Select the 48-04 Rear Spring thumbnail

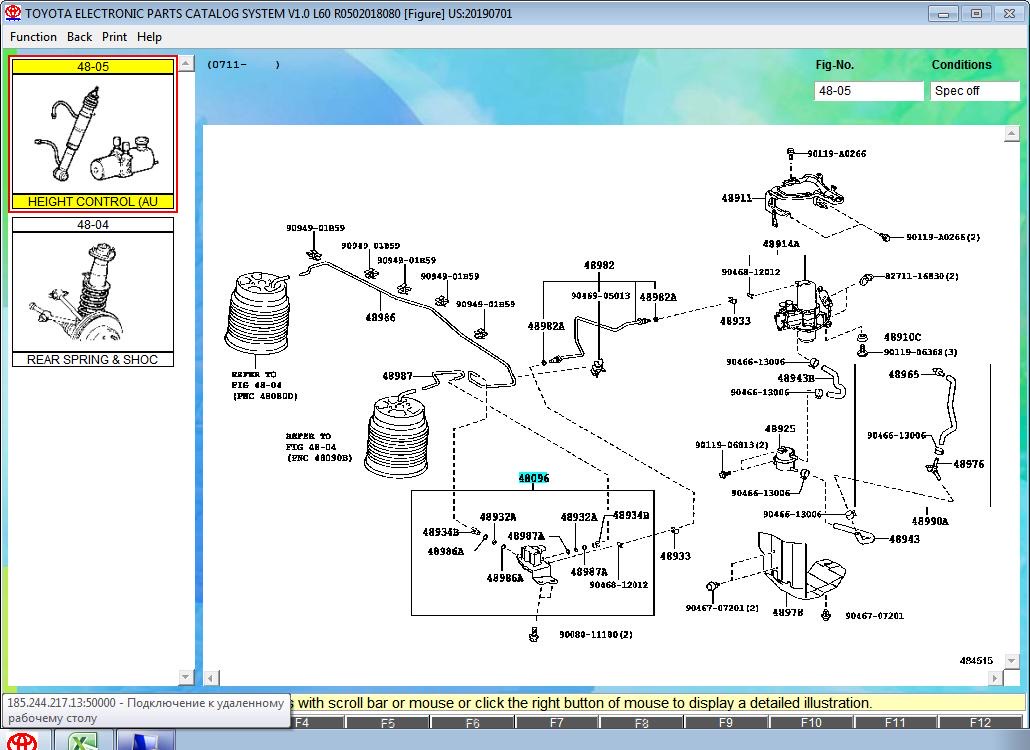click(94, 292)
